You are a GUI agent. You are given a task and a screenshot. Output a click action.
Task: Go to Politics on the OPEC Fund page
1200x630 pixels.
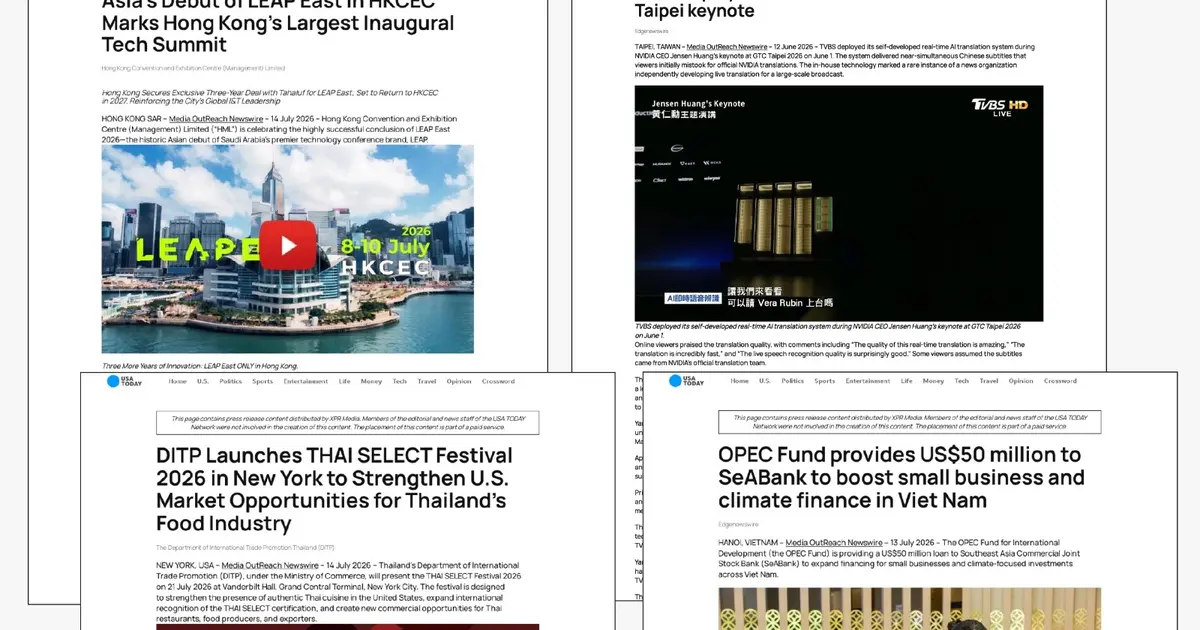[x=793, y=381]
